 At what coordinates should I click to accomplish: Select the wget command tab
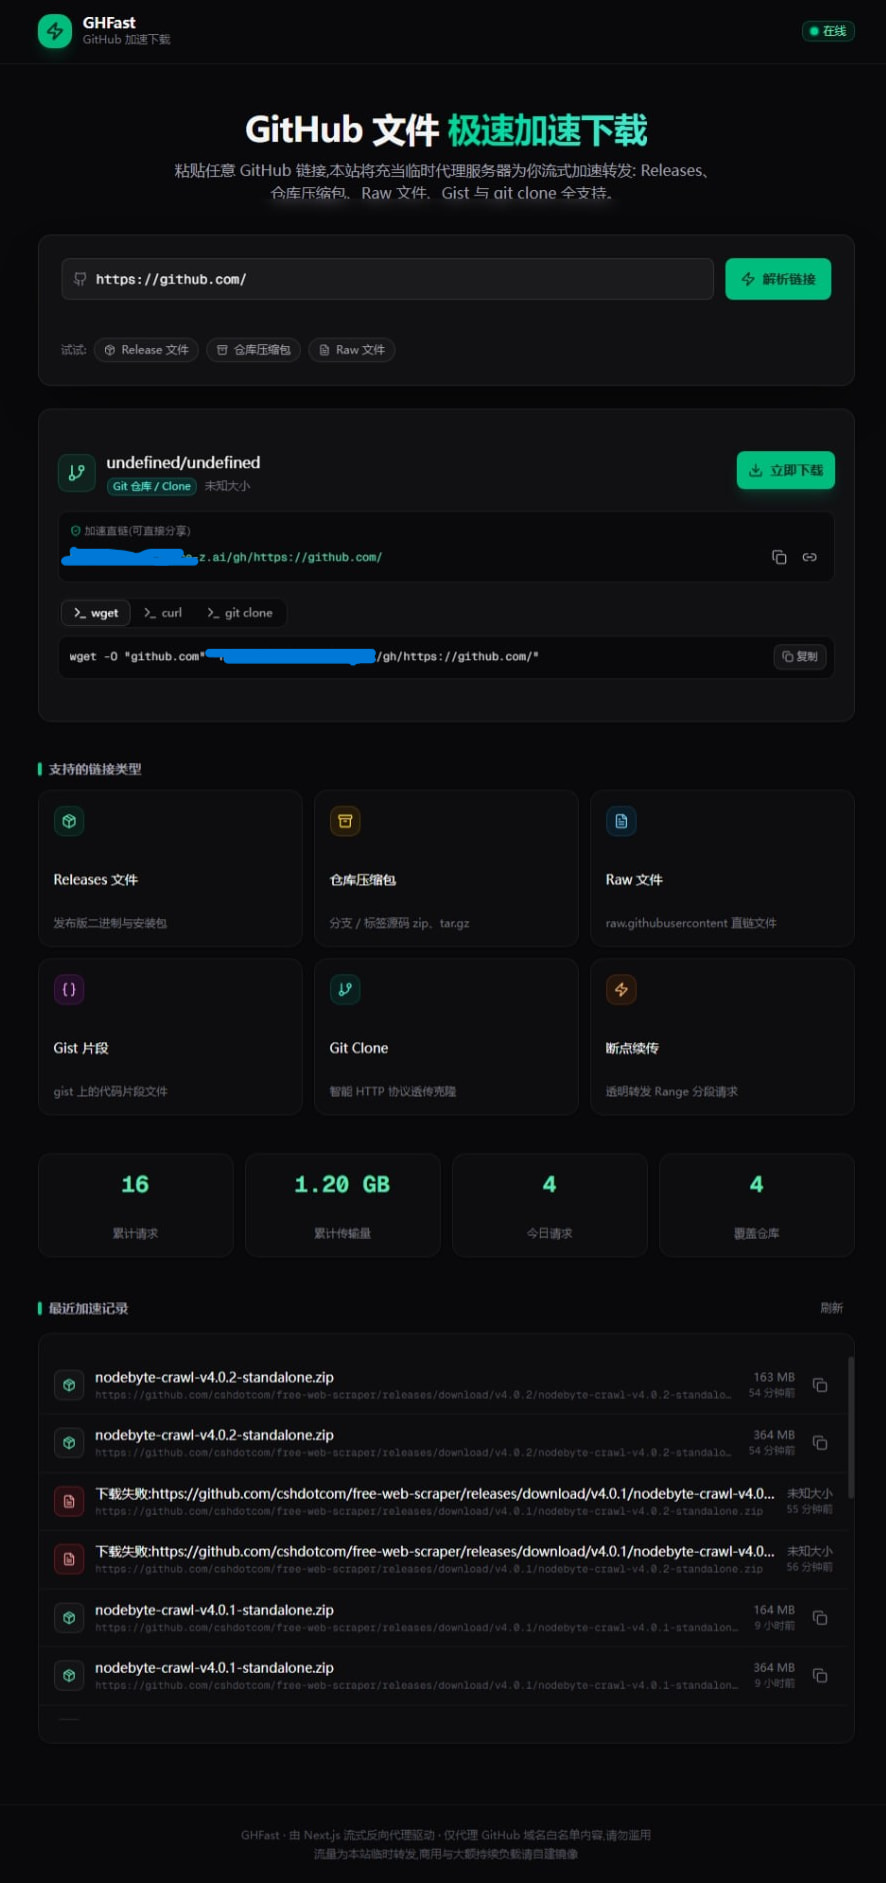click(96, 613)
